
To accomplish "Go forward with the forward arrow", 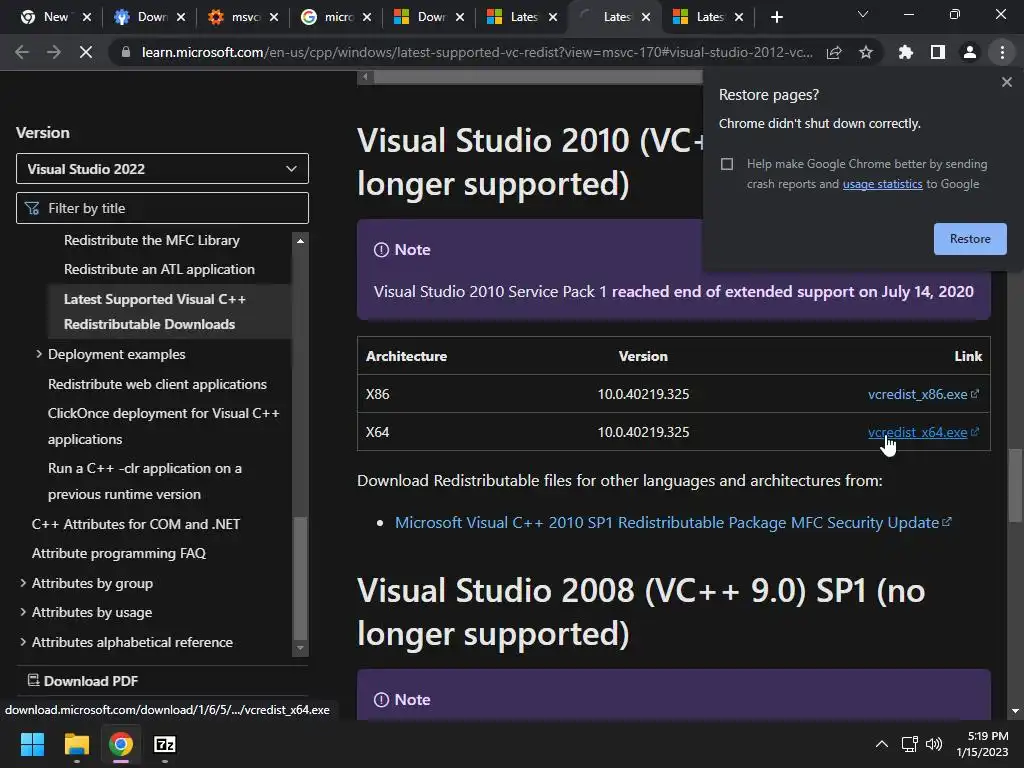I will tap(54, 52).
